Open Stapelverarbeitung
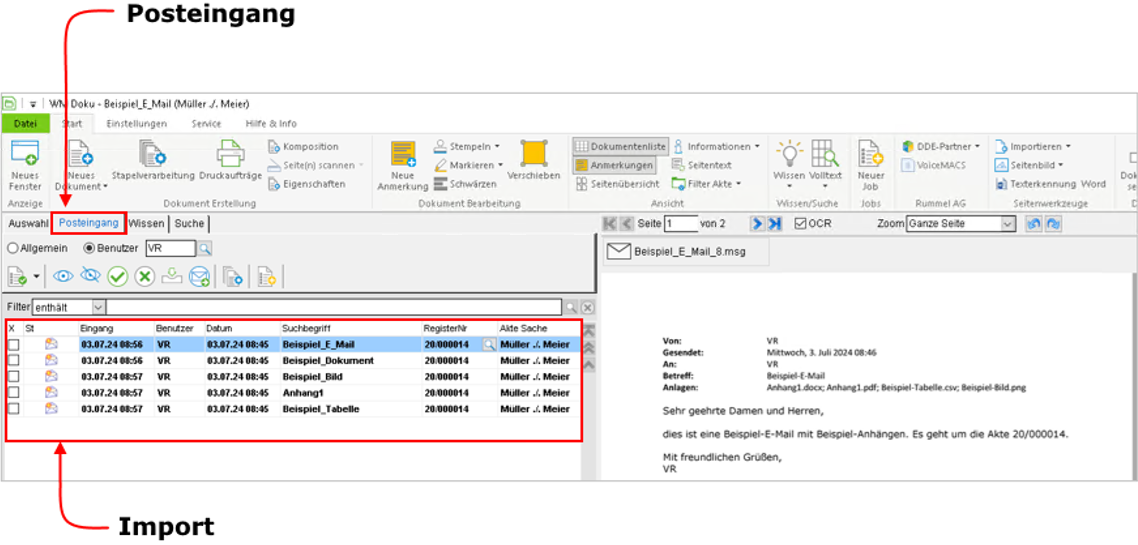The height and width of the screenshot is (545, 1138). point(153,161)
